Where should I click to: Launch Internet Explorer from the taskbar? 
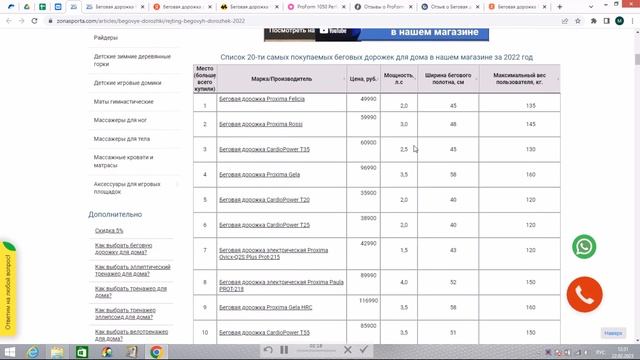click(x=33, y=352)
